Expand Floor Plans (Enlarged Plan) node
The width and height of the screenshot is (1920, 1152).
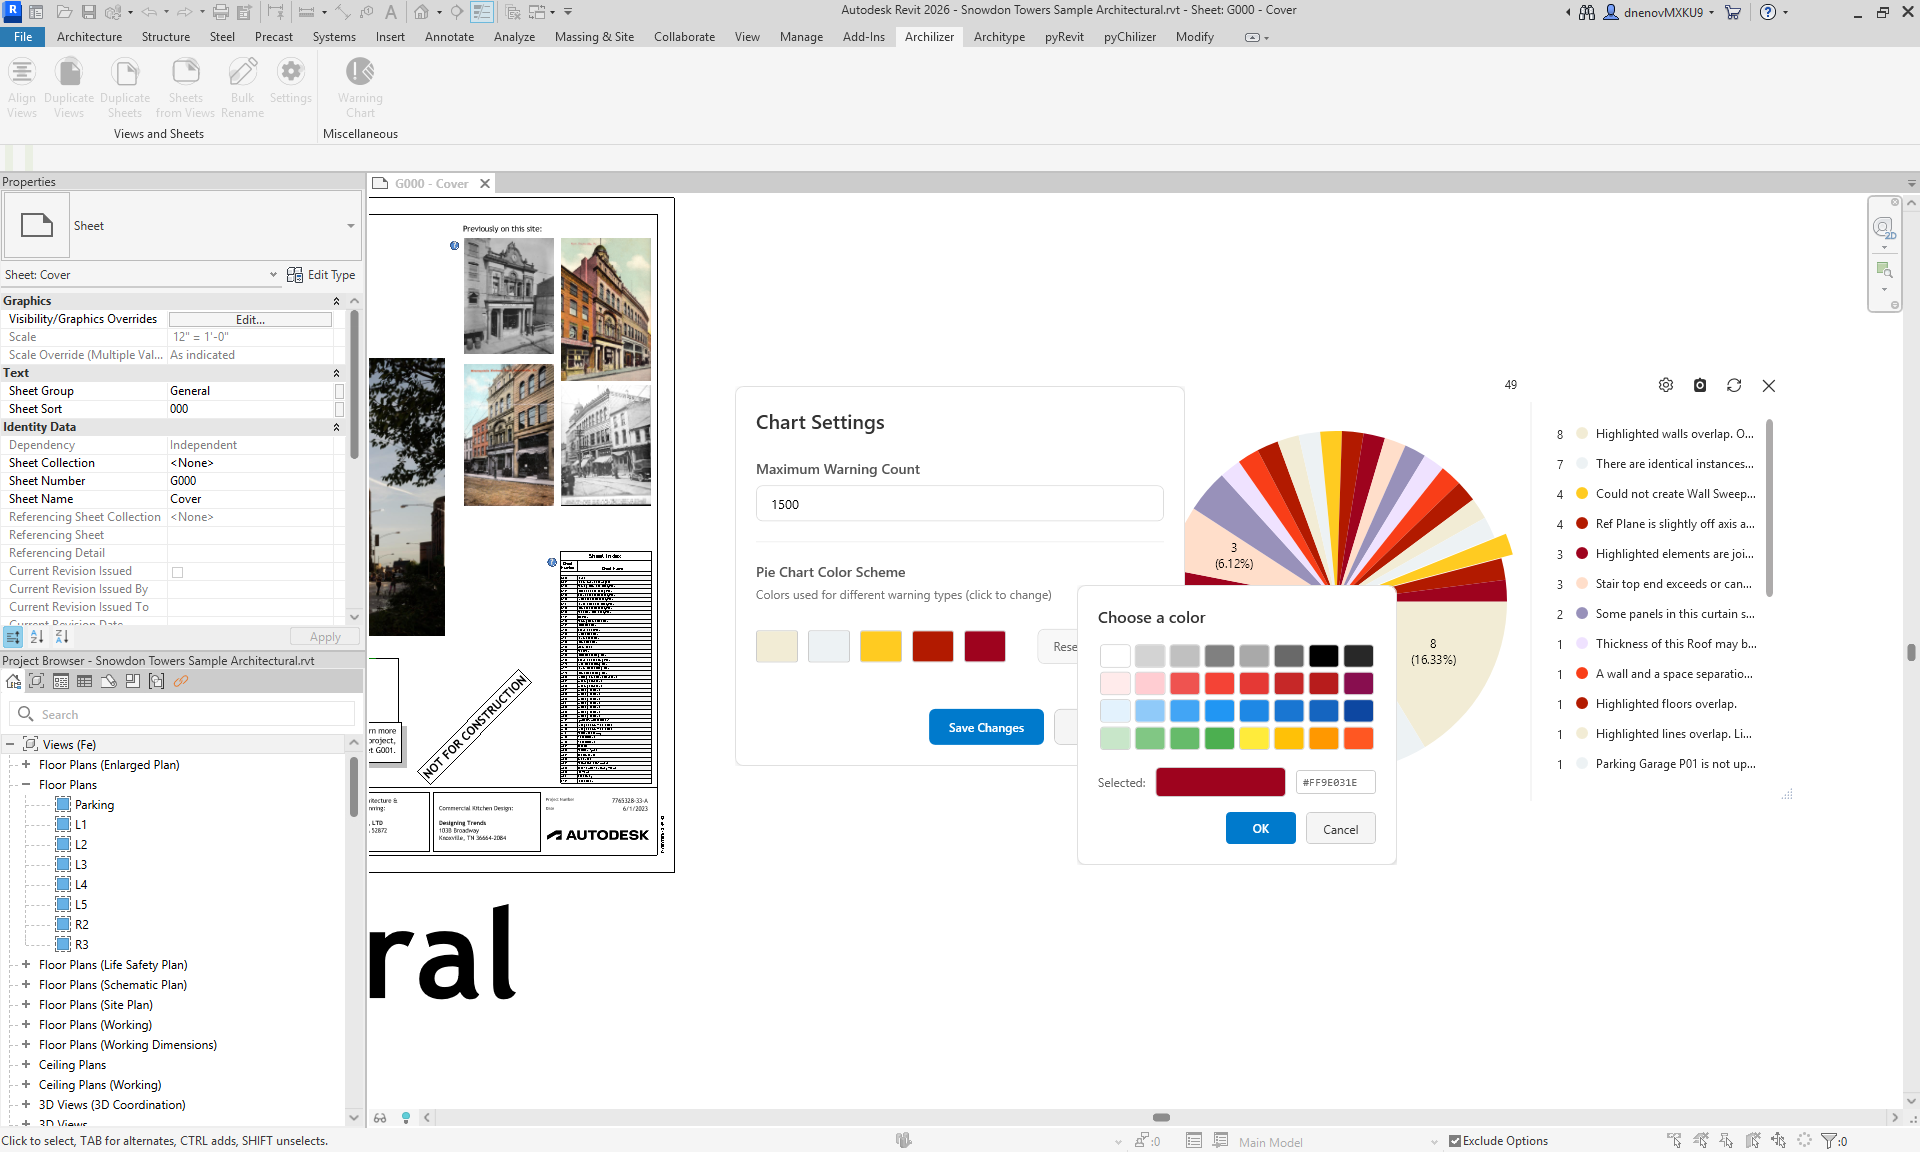(x=26, y=765)
